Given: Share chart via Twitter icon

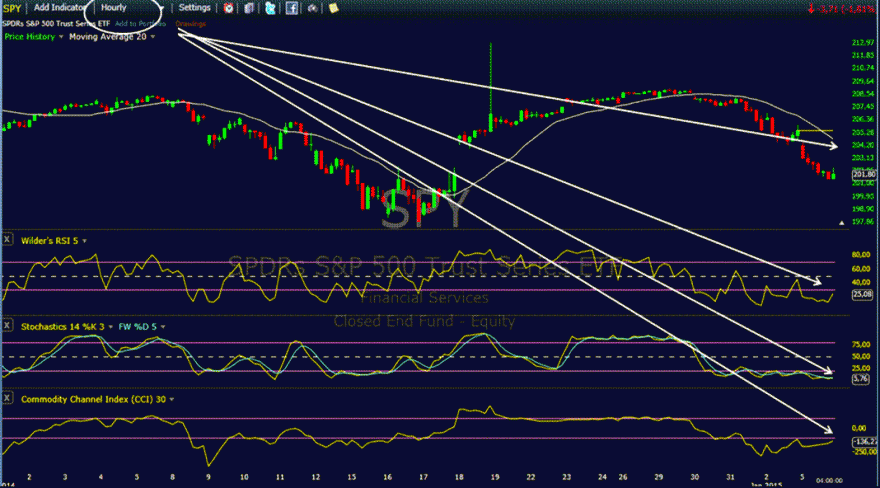Looking at the screenshot, I should pyautogui.click(x=270, y=8).
